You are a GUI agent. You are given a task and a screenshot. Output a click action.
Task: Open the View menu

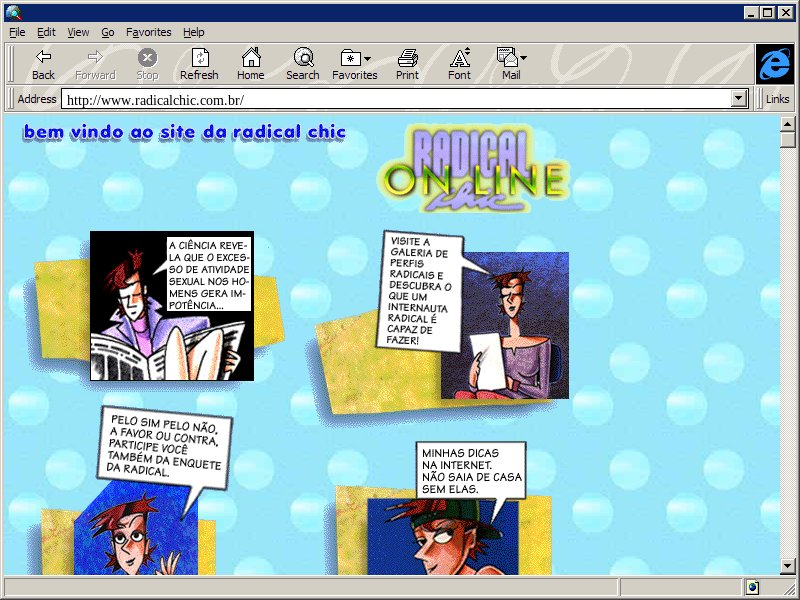78,32
